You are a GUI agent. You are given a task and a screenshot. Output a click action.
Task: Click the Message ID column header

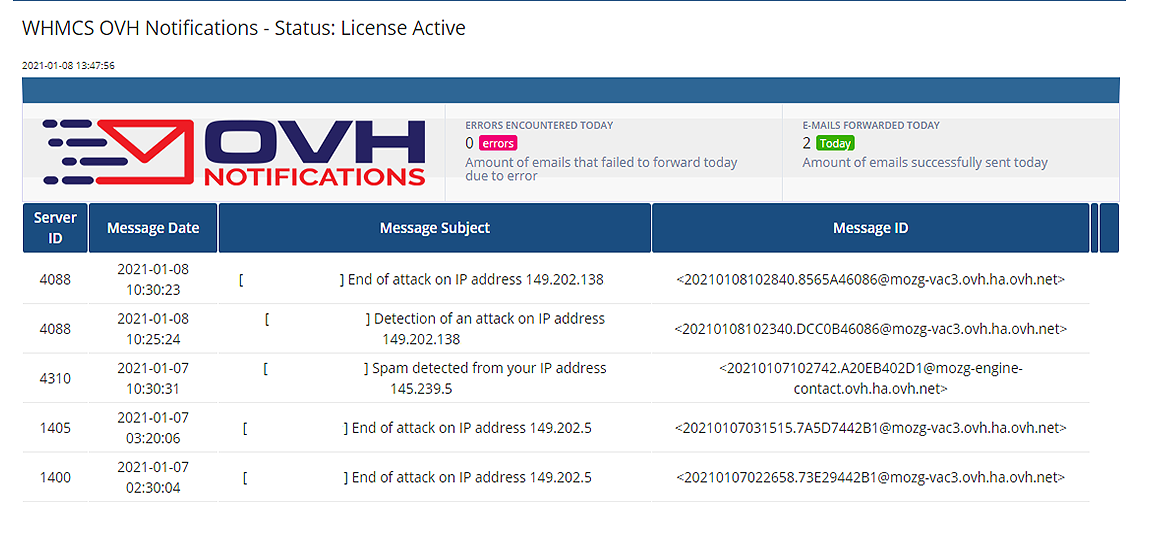(870, 228)
